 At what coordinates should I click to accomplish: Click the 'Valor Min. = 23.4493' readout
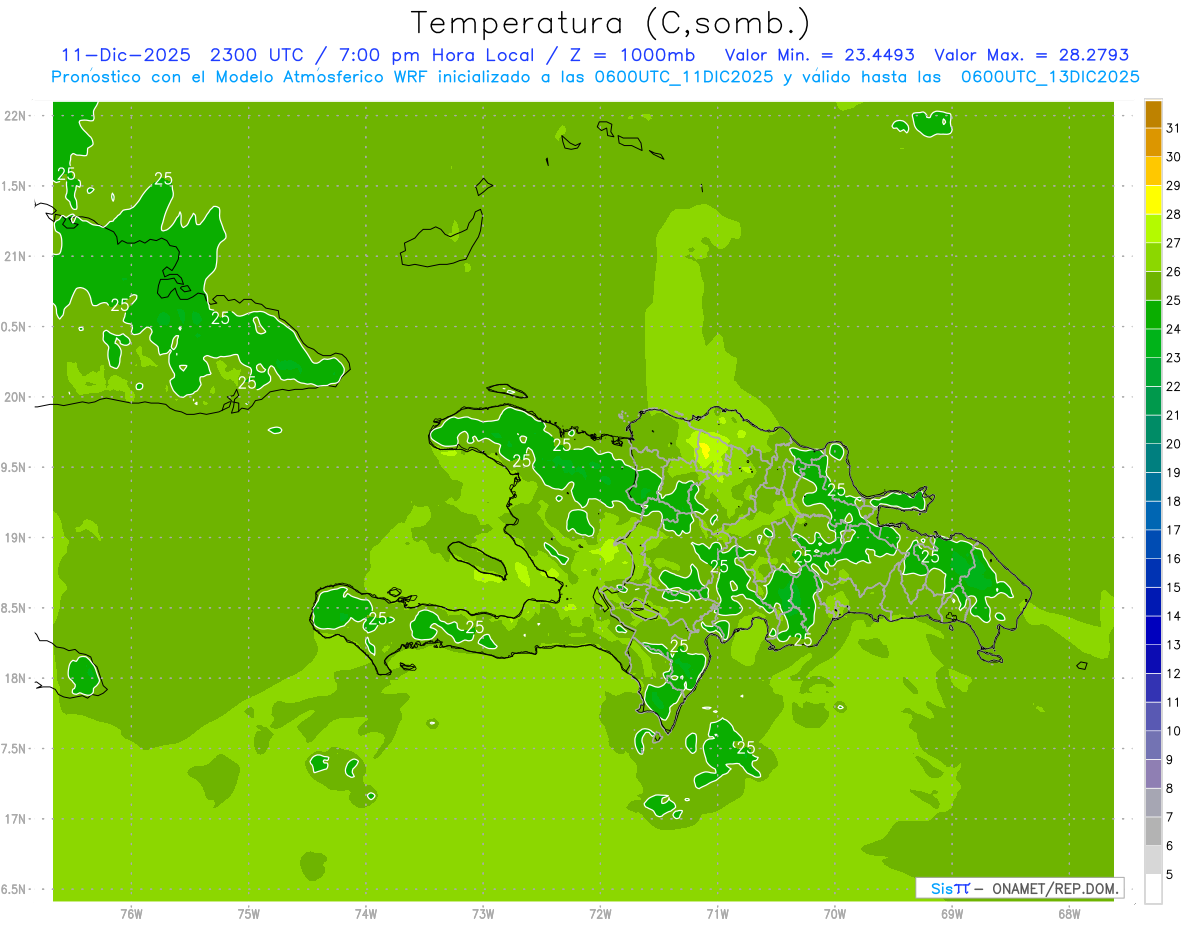point(820,55)
